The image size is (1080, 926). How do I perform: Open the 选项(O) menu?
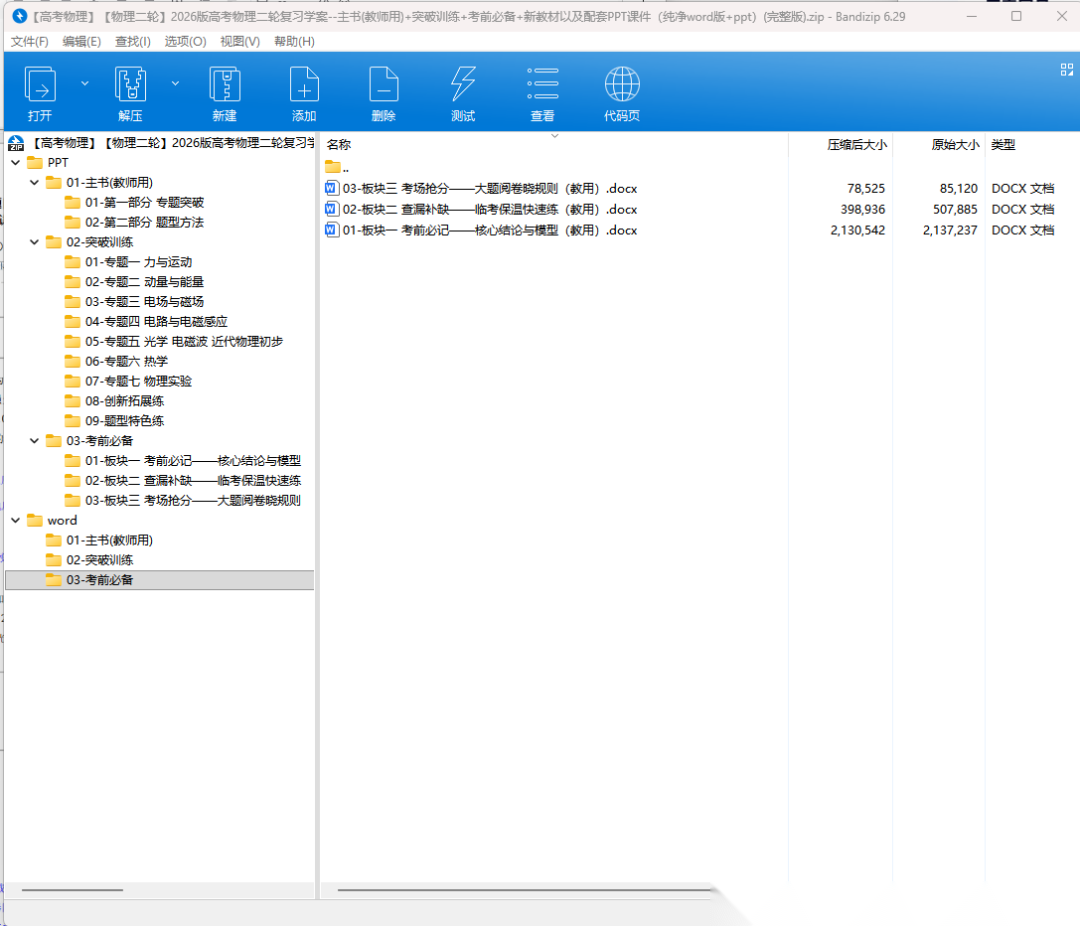point(185,41)
